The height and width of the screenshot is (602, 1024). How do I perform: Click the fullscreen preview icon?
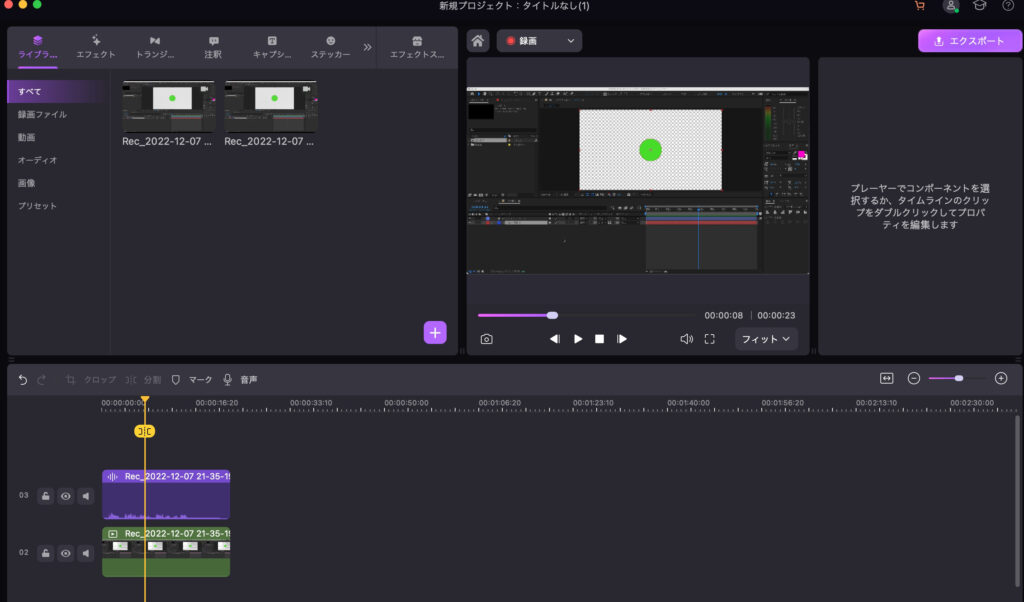tap(709, 339)
